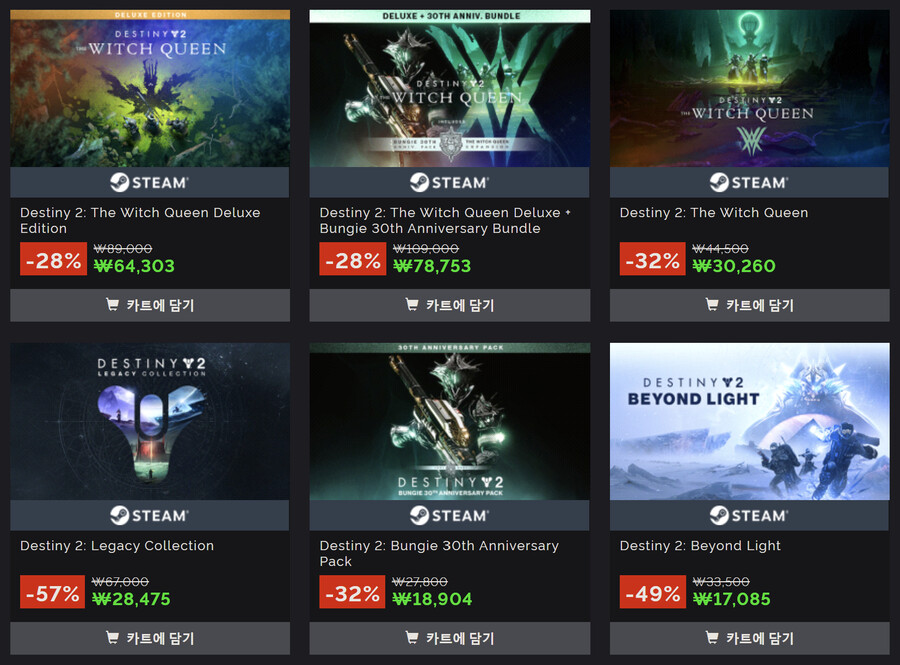Click the Steam logo under Legacy Collection

149,515
